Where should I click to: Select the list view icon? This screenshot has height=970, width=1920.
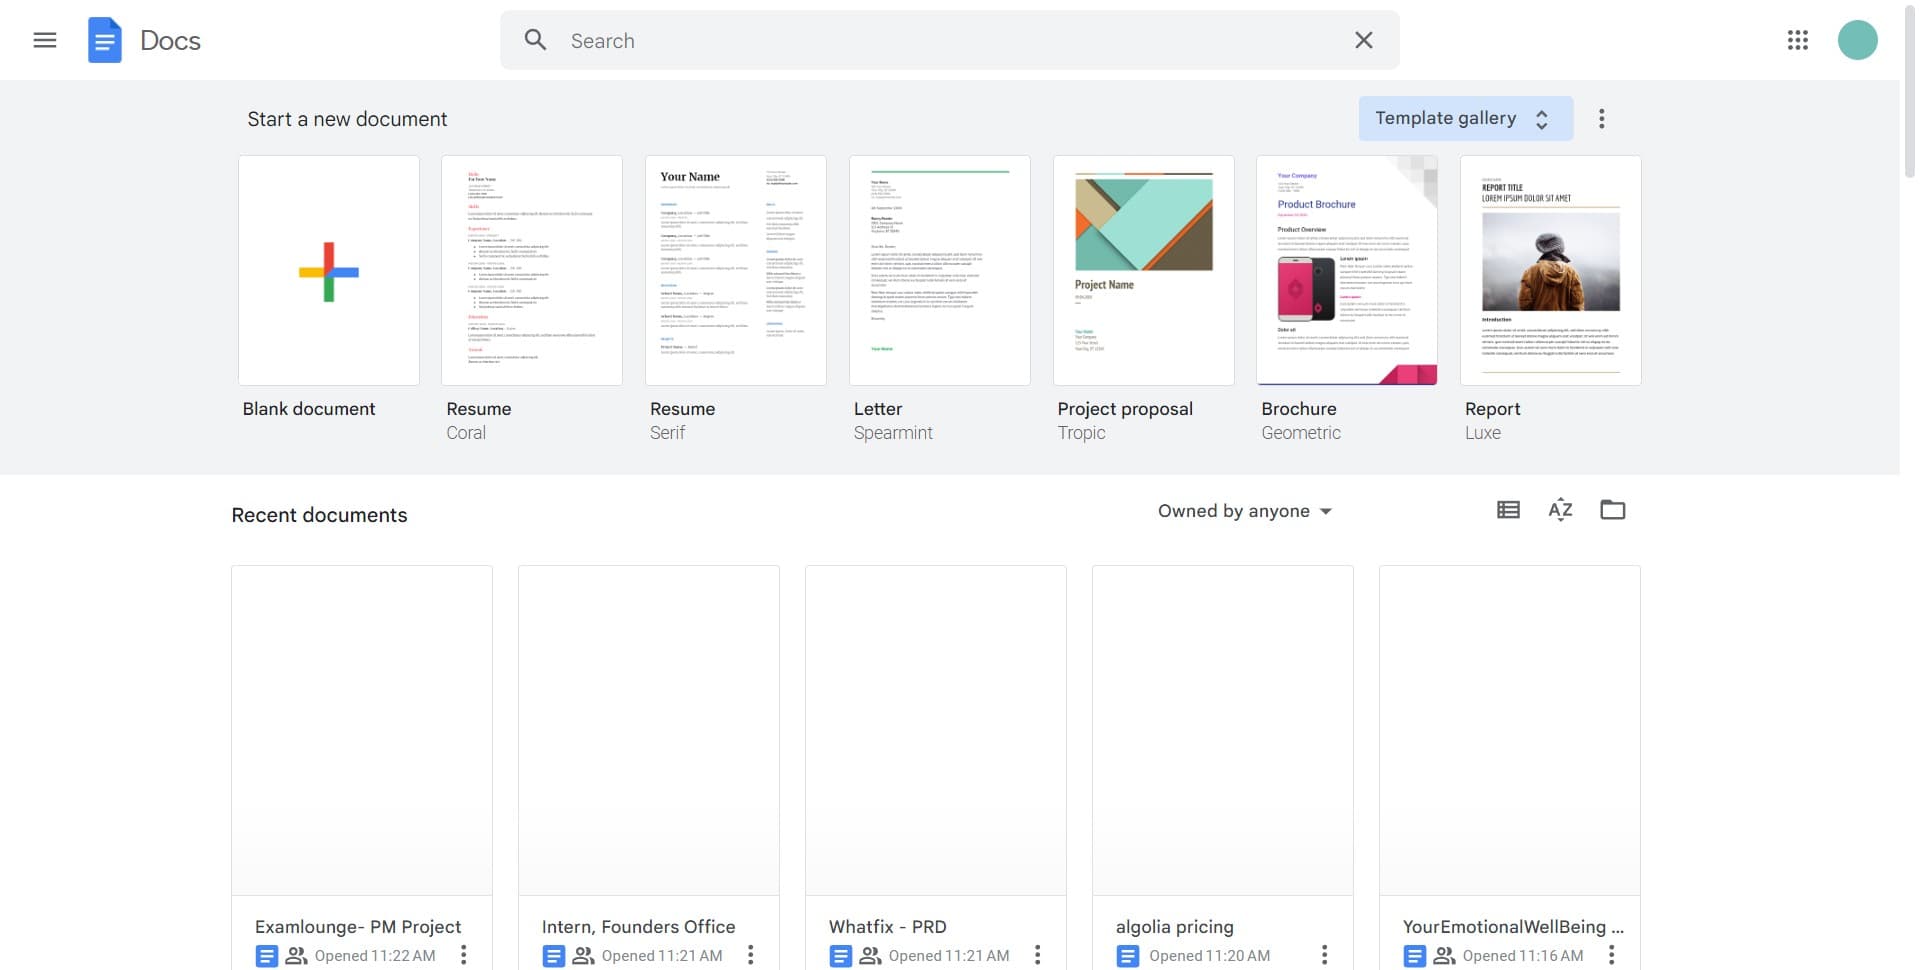[1508, 510]
